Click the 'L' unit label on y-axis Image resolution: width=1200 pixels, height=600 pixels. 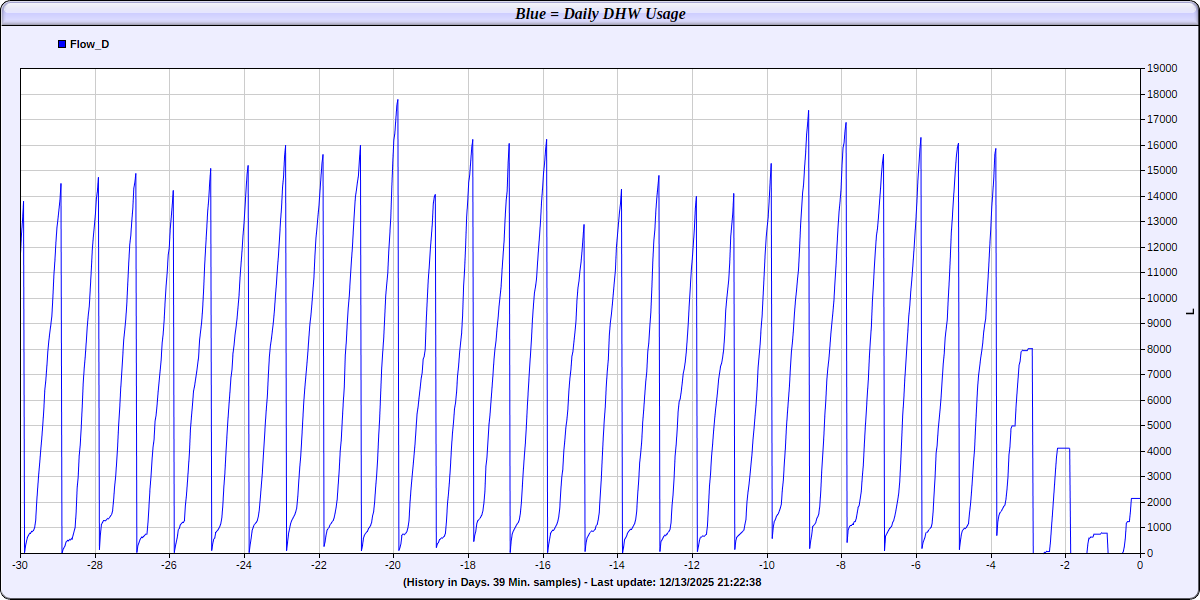[1189, 311]
